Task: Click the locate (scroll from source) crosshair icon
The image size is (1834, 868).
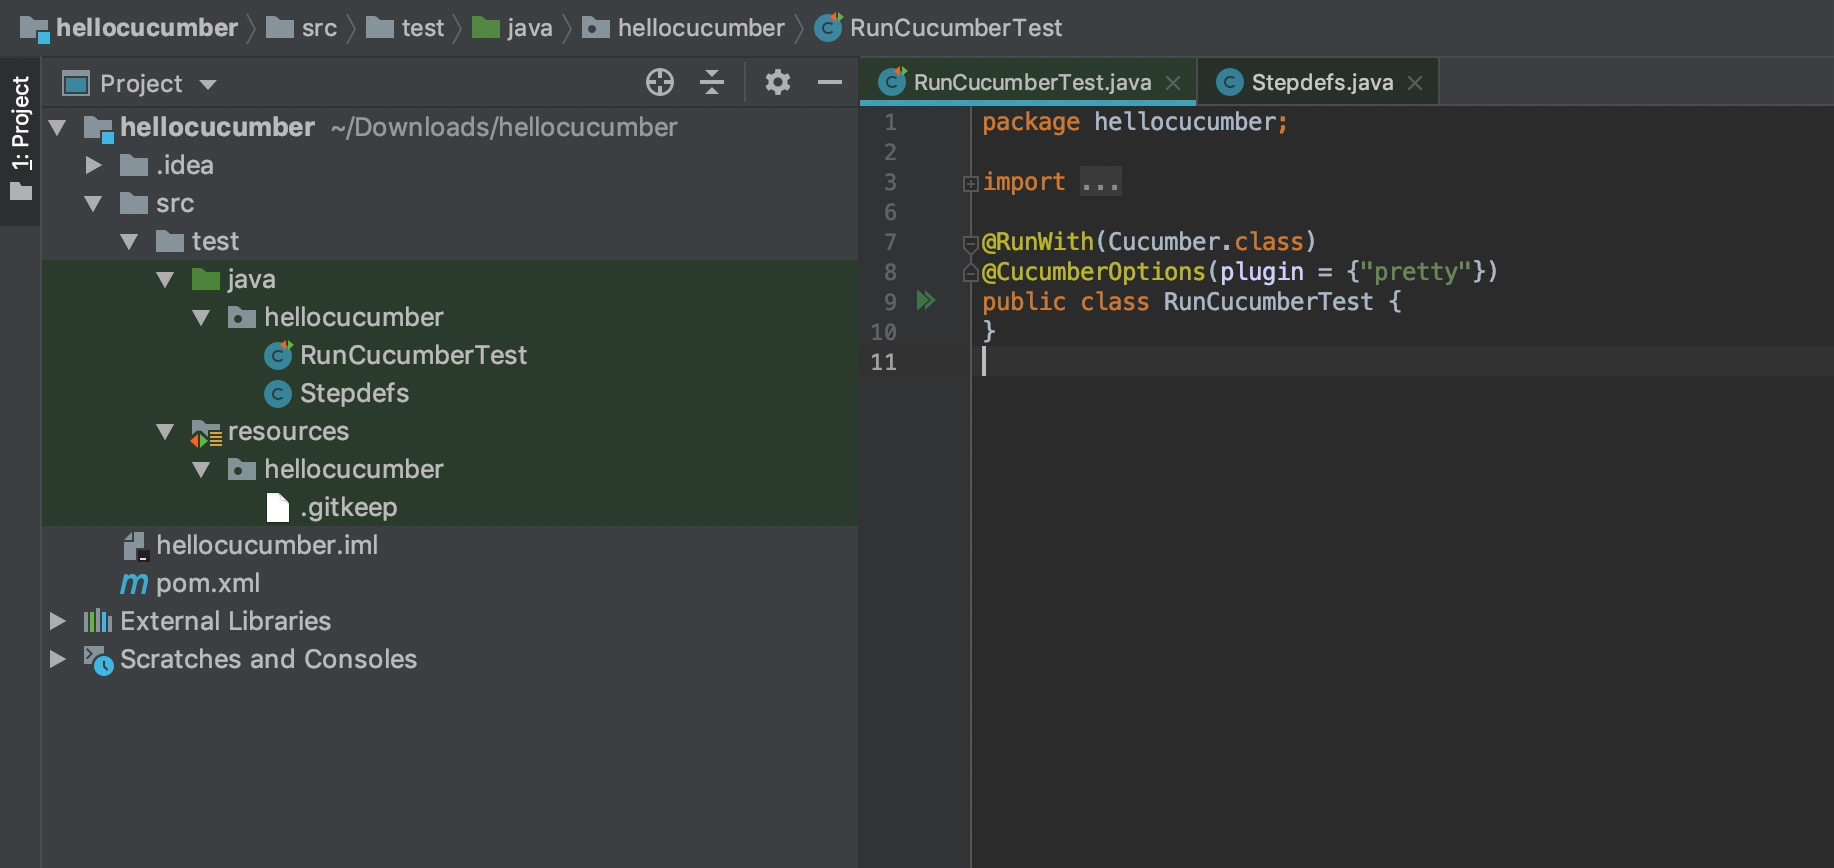Action: pyautogui.click(x=660, y=83)
